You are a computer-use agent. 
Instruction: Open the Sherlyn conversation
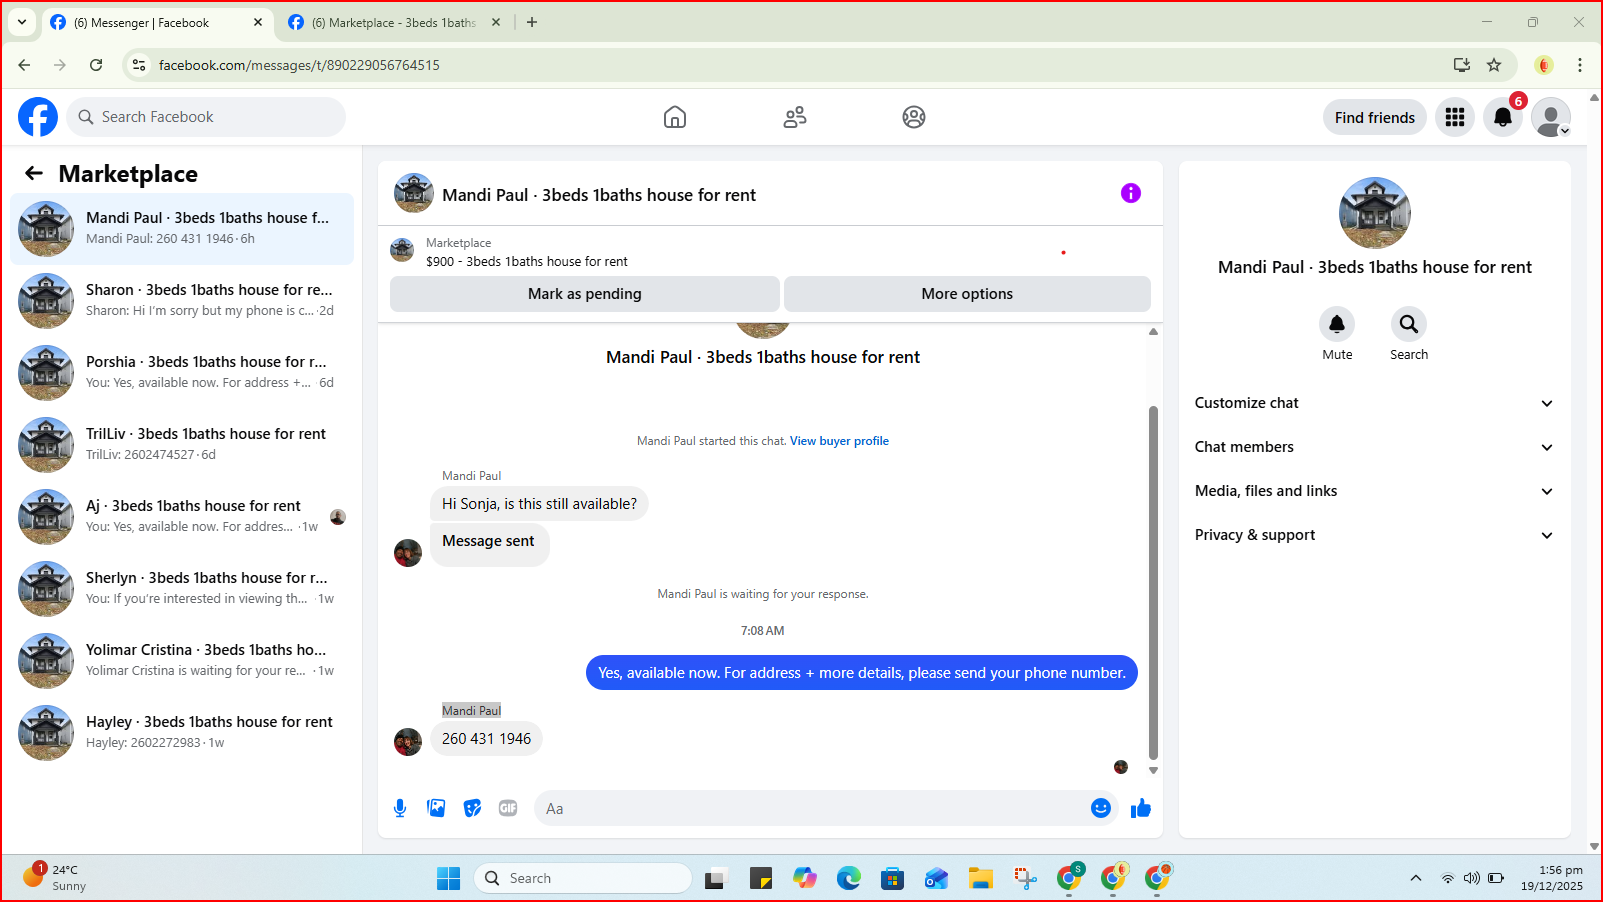182,589
